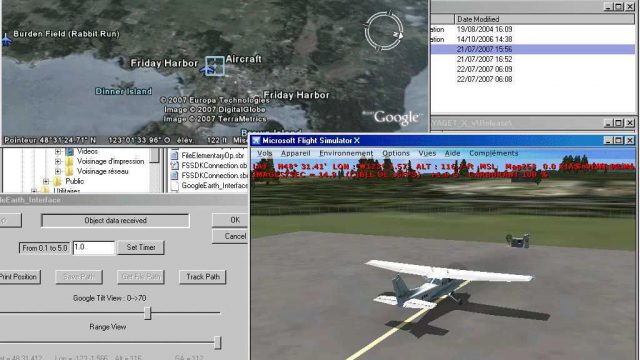Open the Vues menu

click(x=427, y=153)
